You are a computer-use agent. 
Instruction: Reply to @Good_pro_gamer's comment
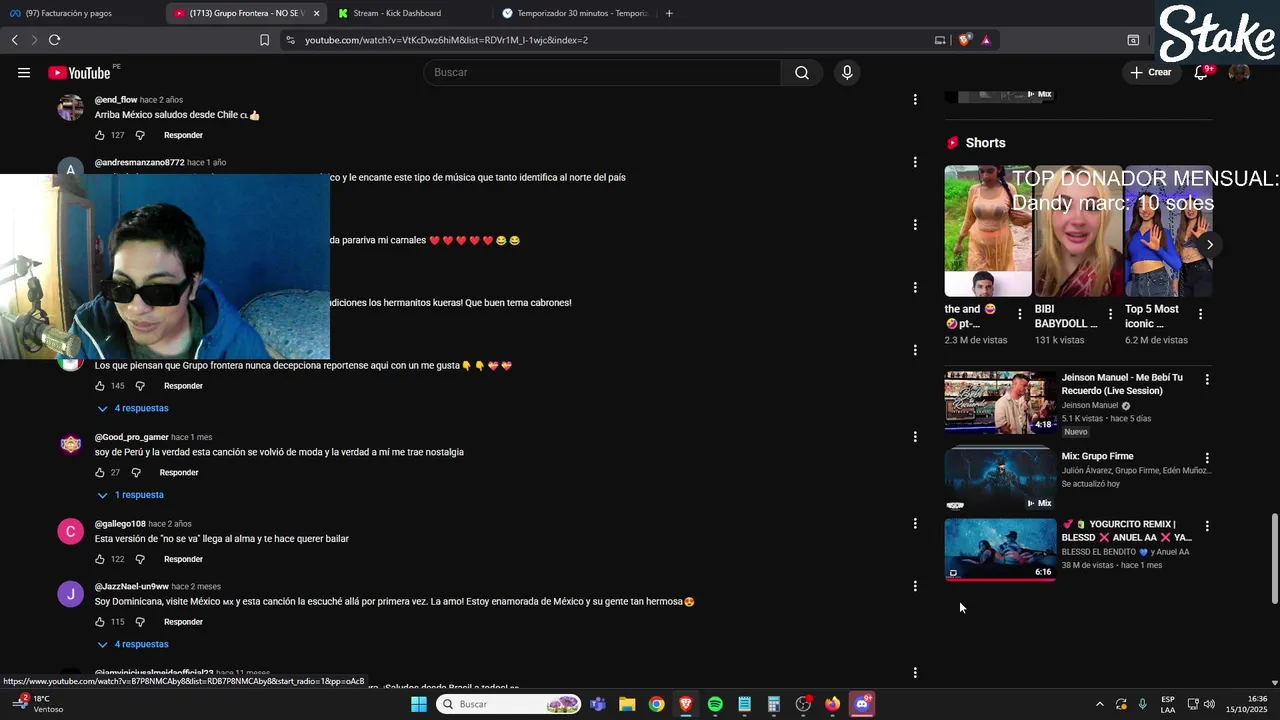coord(179,472)
